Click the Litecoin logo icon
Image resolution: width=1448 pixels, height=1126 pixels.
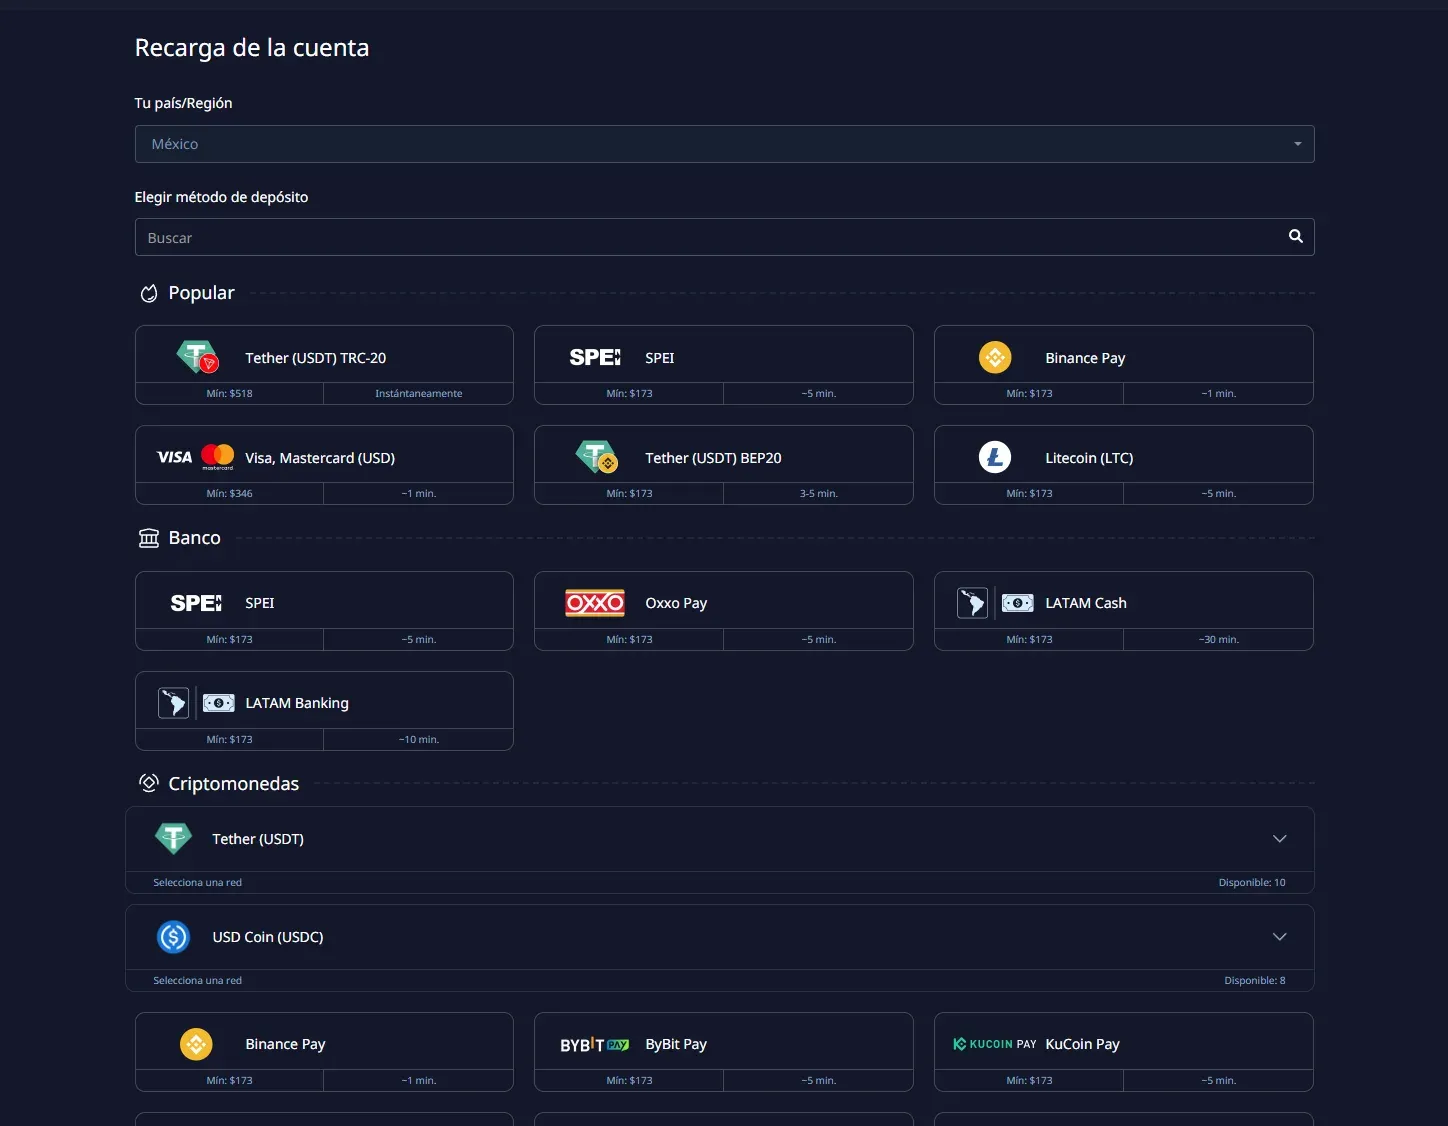coord(995,457)
